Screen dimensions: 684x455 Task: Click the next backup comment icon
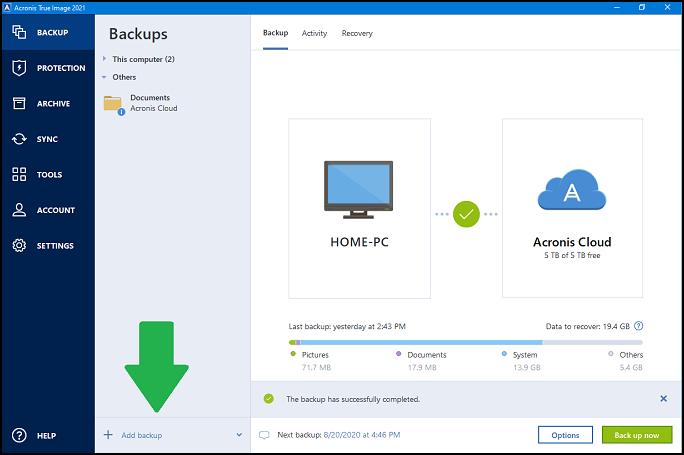[x=264, y=435]
